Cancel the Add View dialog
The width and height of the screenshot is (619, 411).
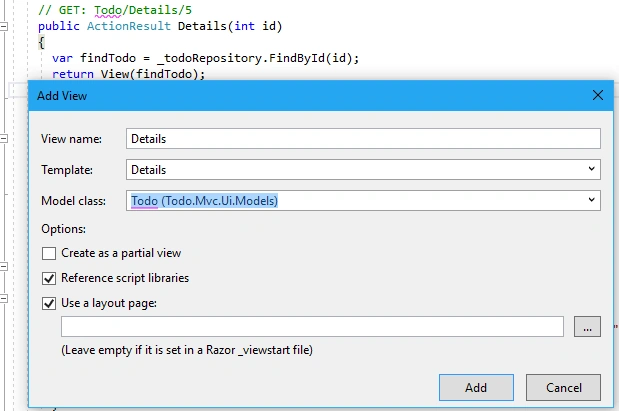[x=563, y=388]
